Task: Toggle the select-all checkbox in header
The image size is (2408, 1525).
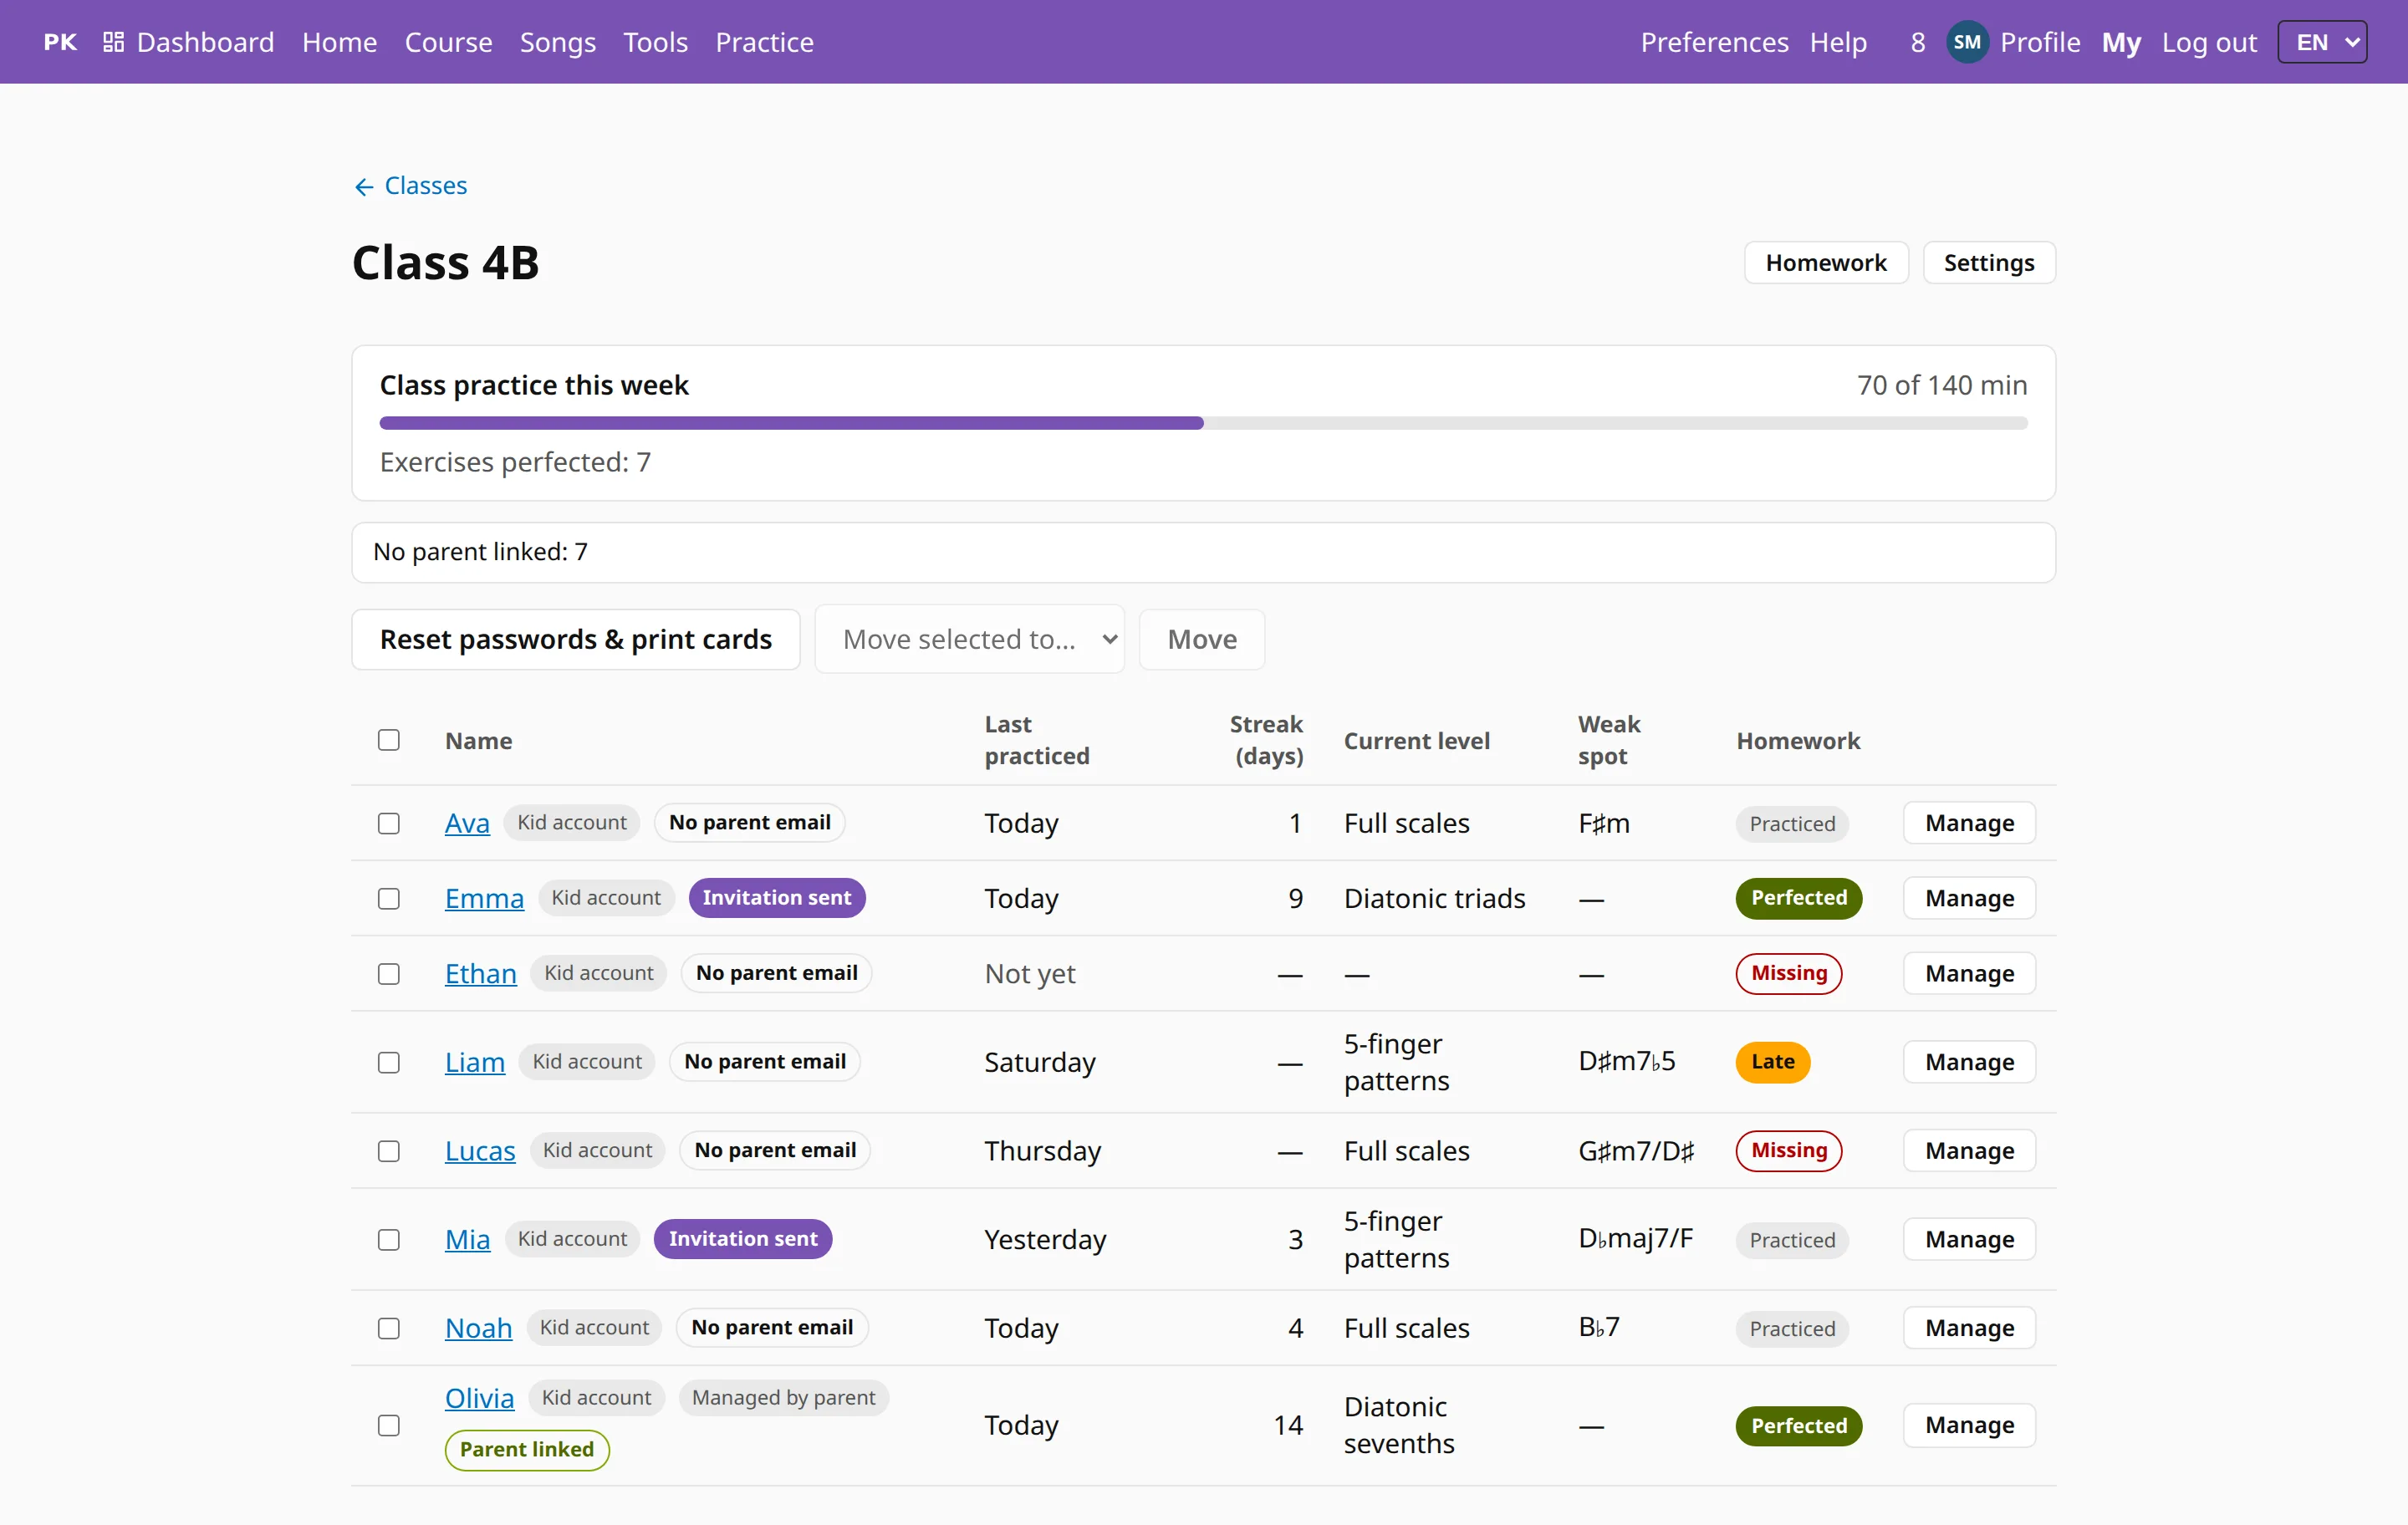Action: [389, 740]
